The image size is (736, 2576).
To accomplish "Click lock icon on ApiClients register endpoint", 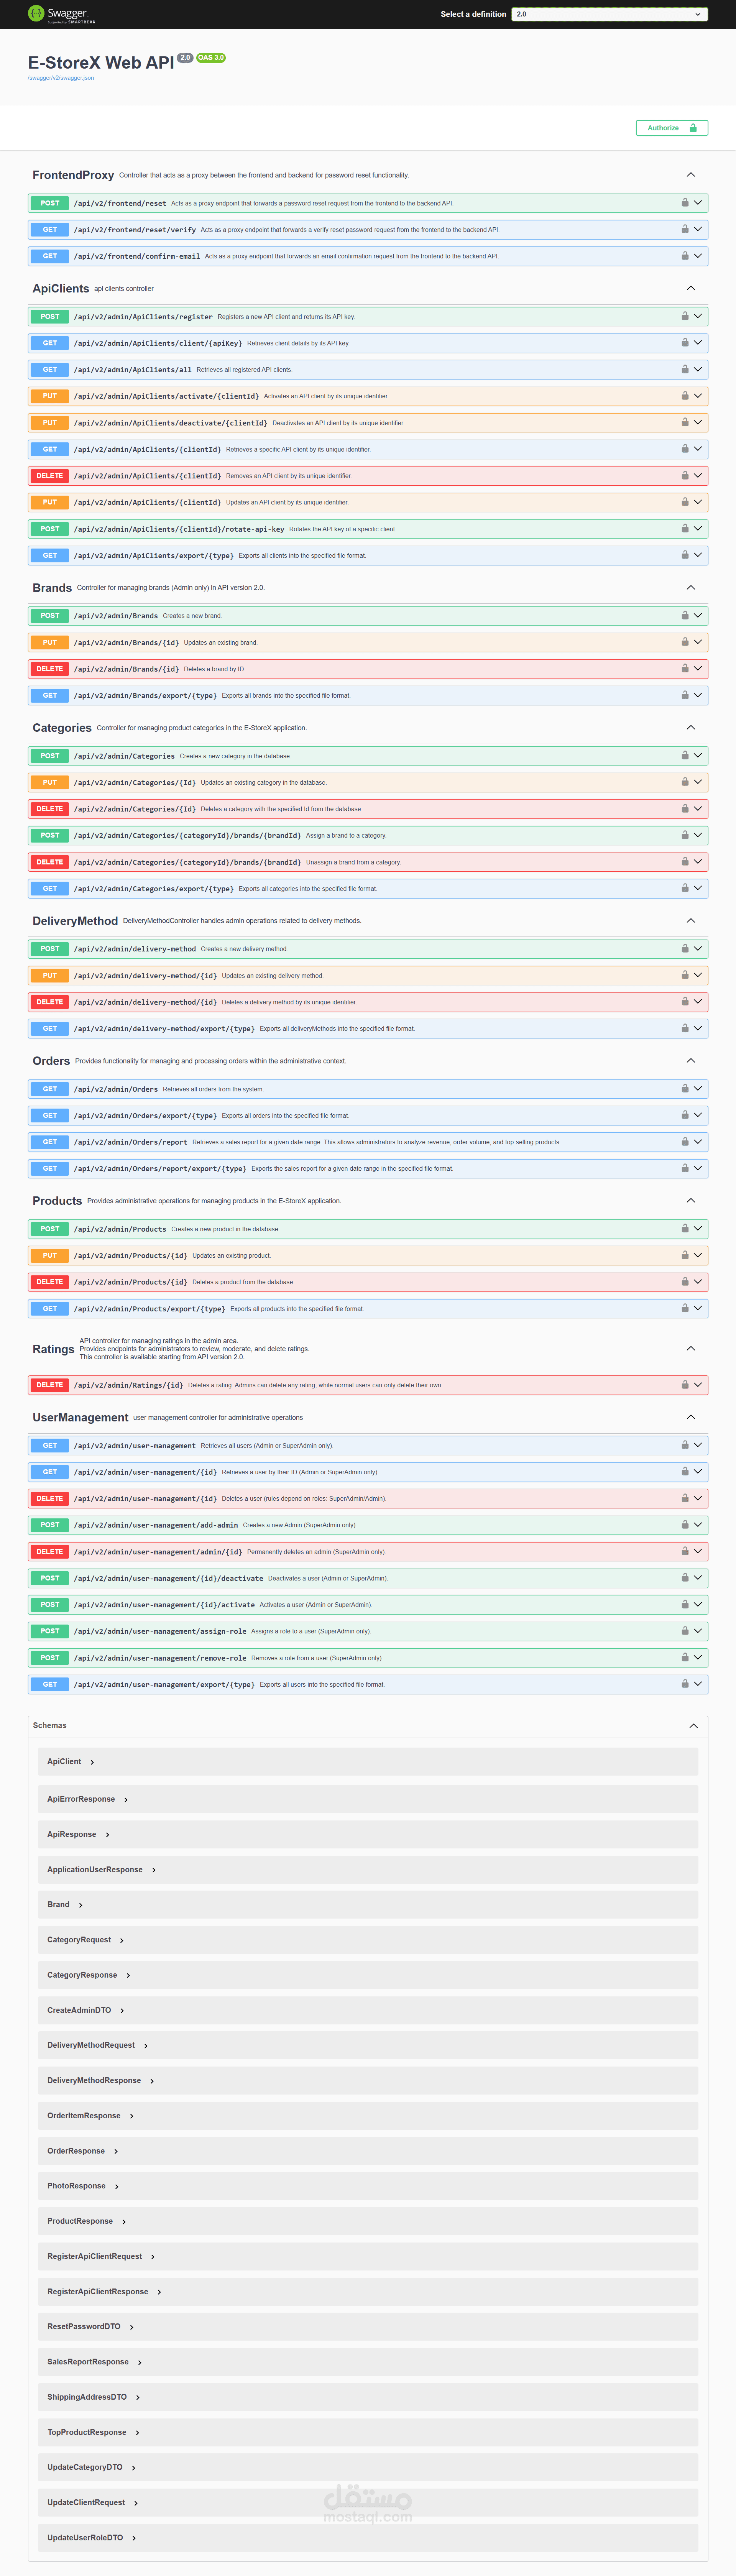I will (x=685, y=316).
